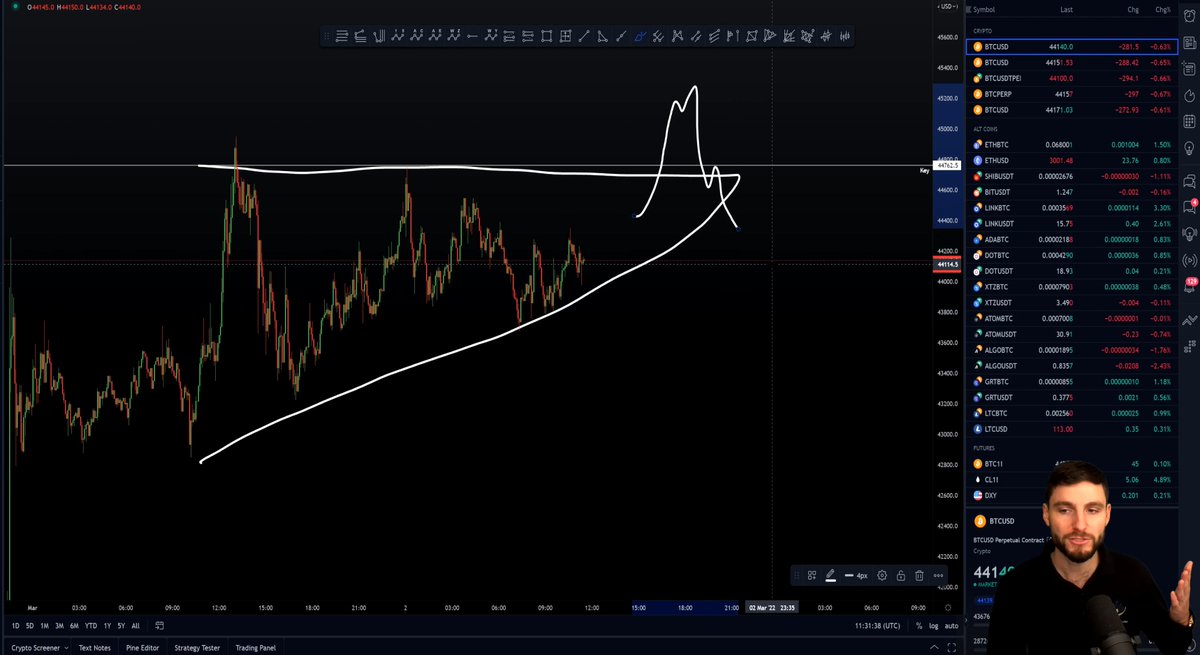Select the 1D timeframe button
Image resolution: width=1200 pixels, height=655 pixels.
14,624
